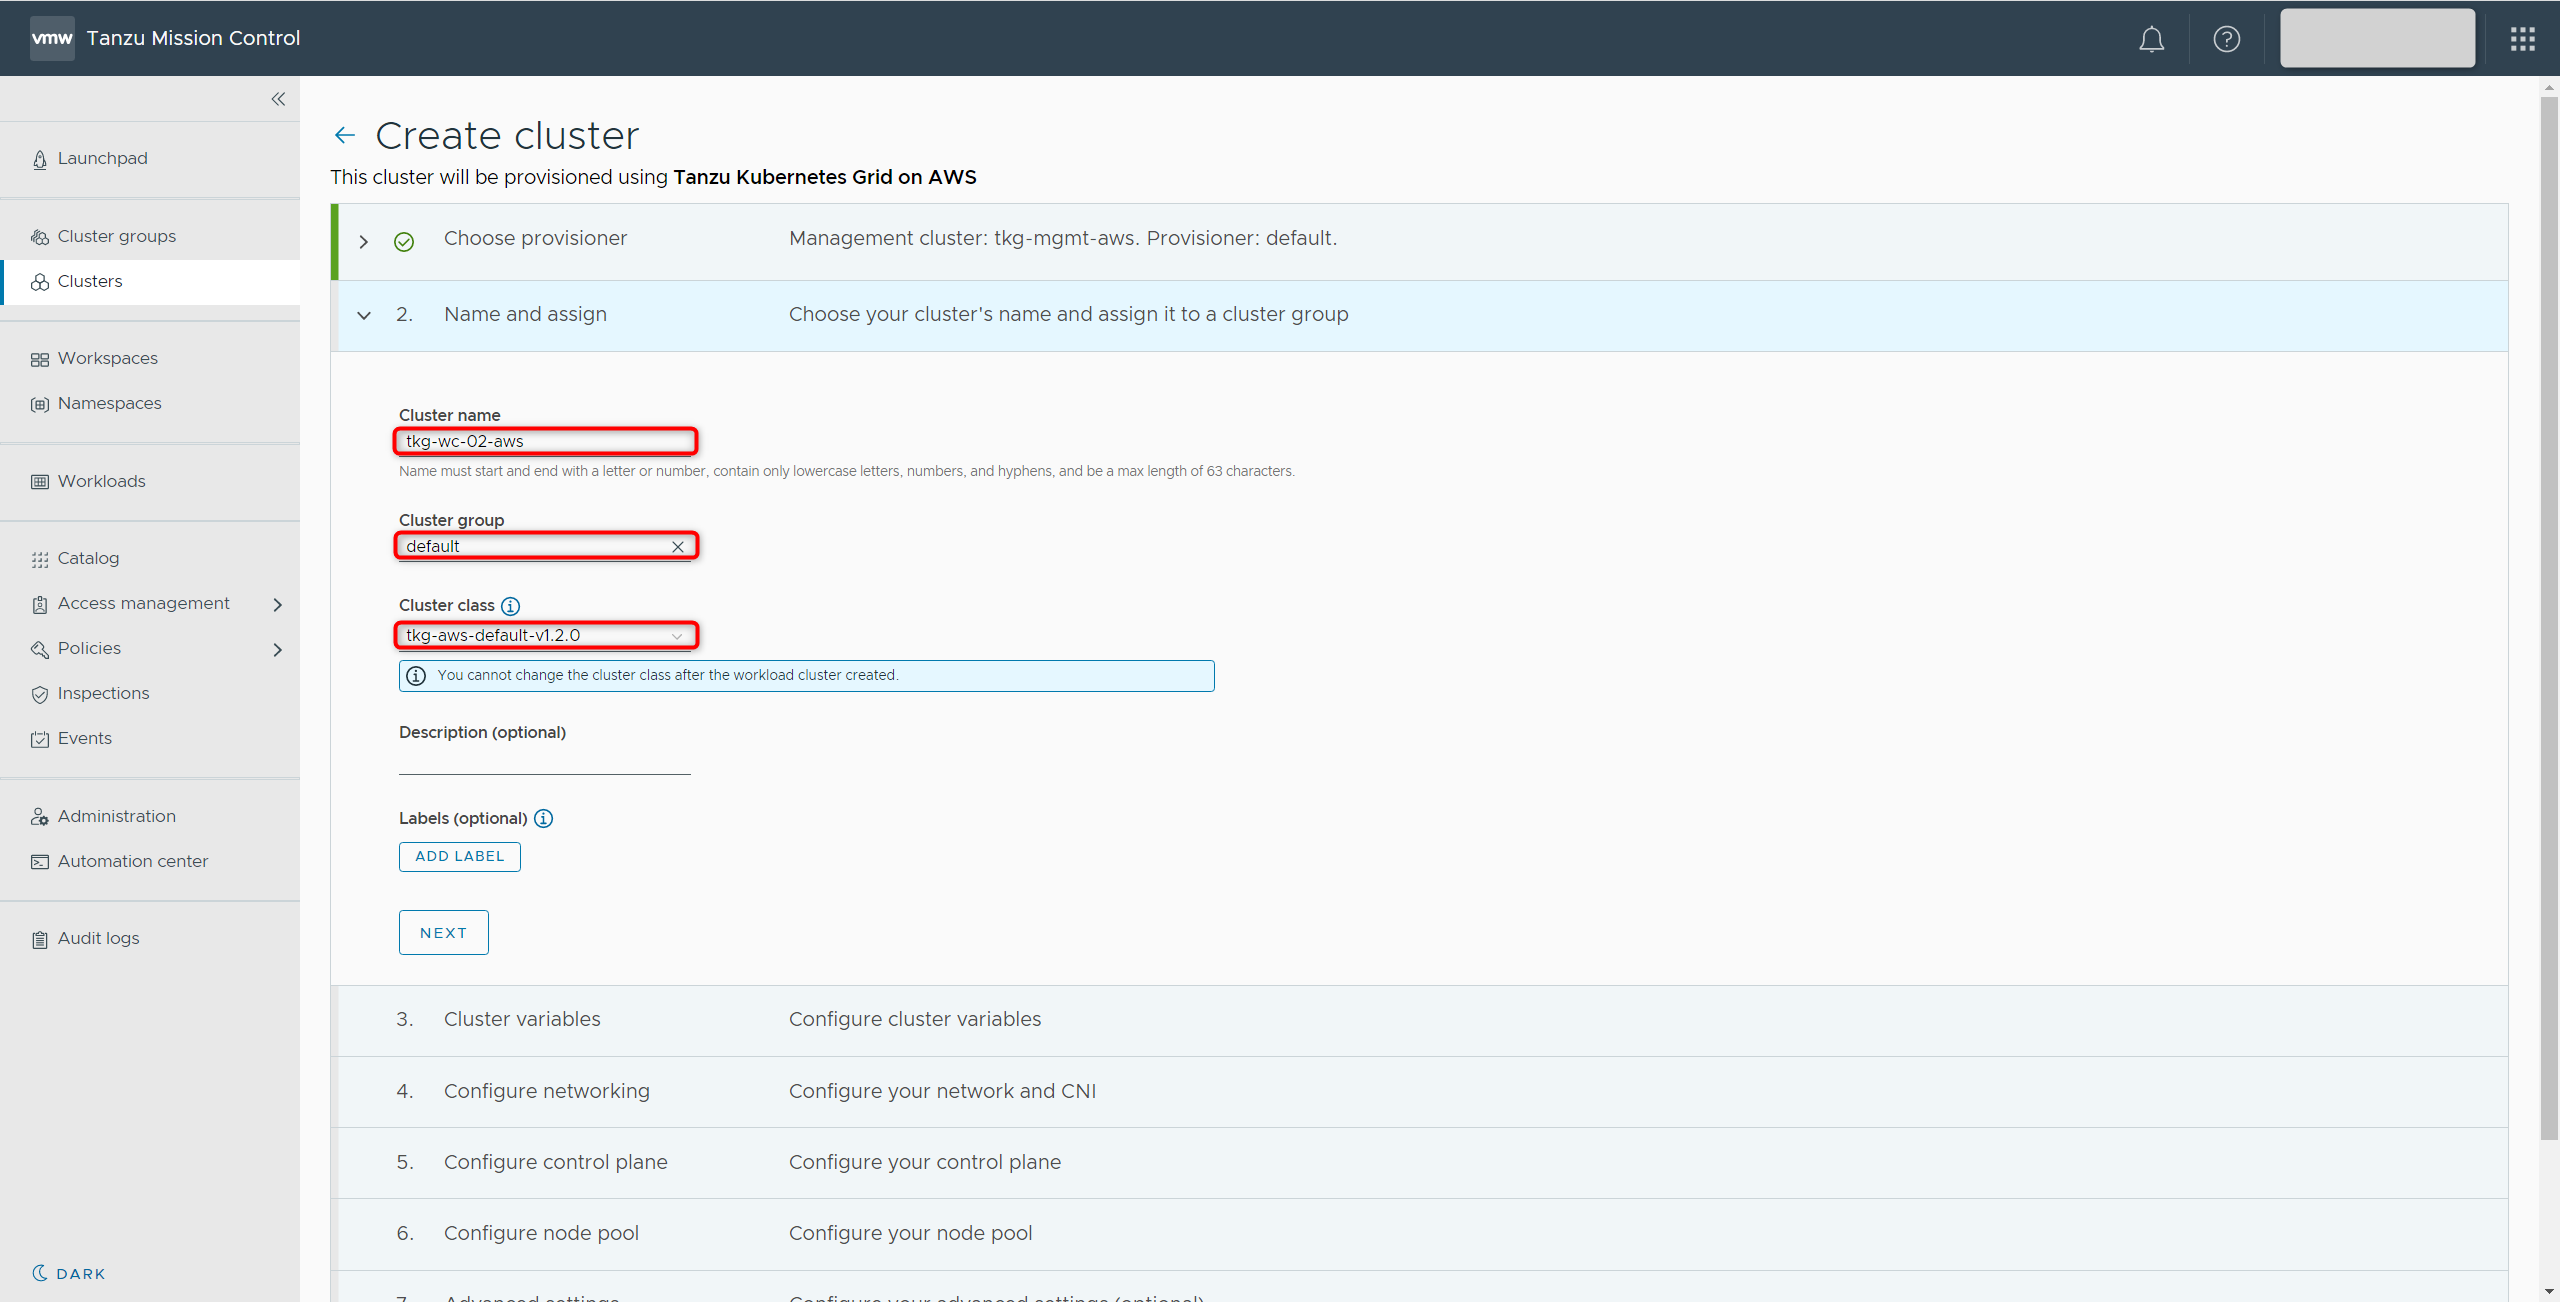Expand Access management submenu
Viewport: 2560px width, 1302px height.
coord(278,604)
